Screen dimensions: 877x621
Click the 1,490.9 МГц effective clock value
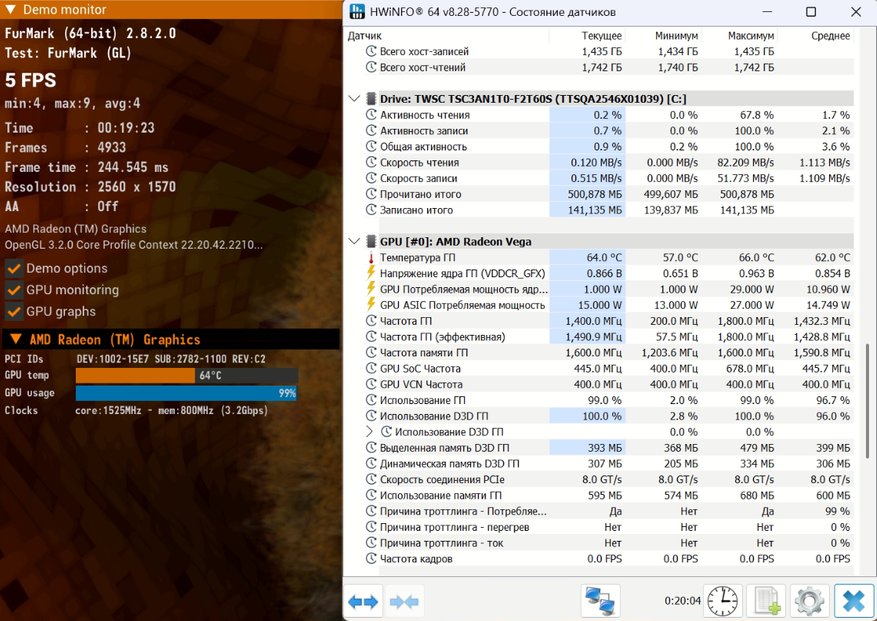tap(593, 337)
